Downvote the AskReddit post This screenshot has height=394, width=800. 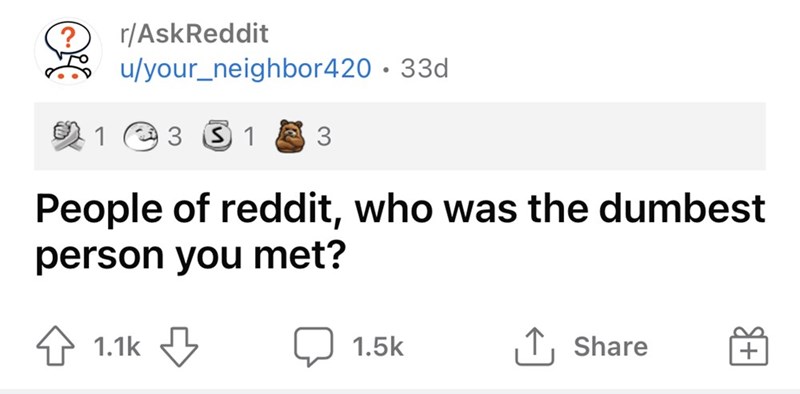pyautogui.click(x=179, y=348)
